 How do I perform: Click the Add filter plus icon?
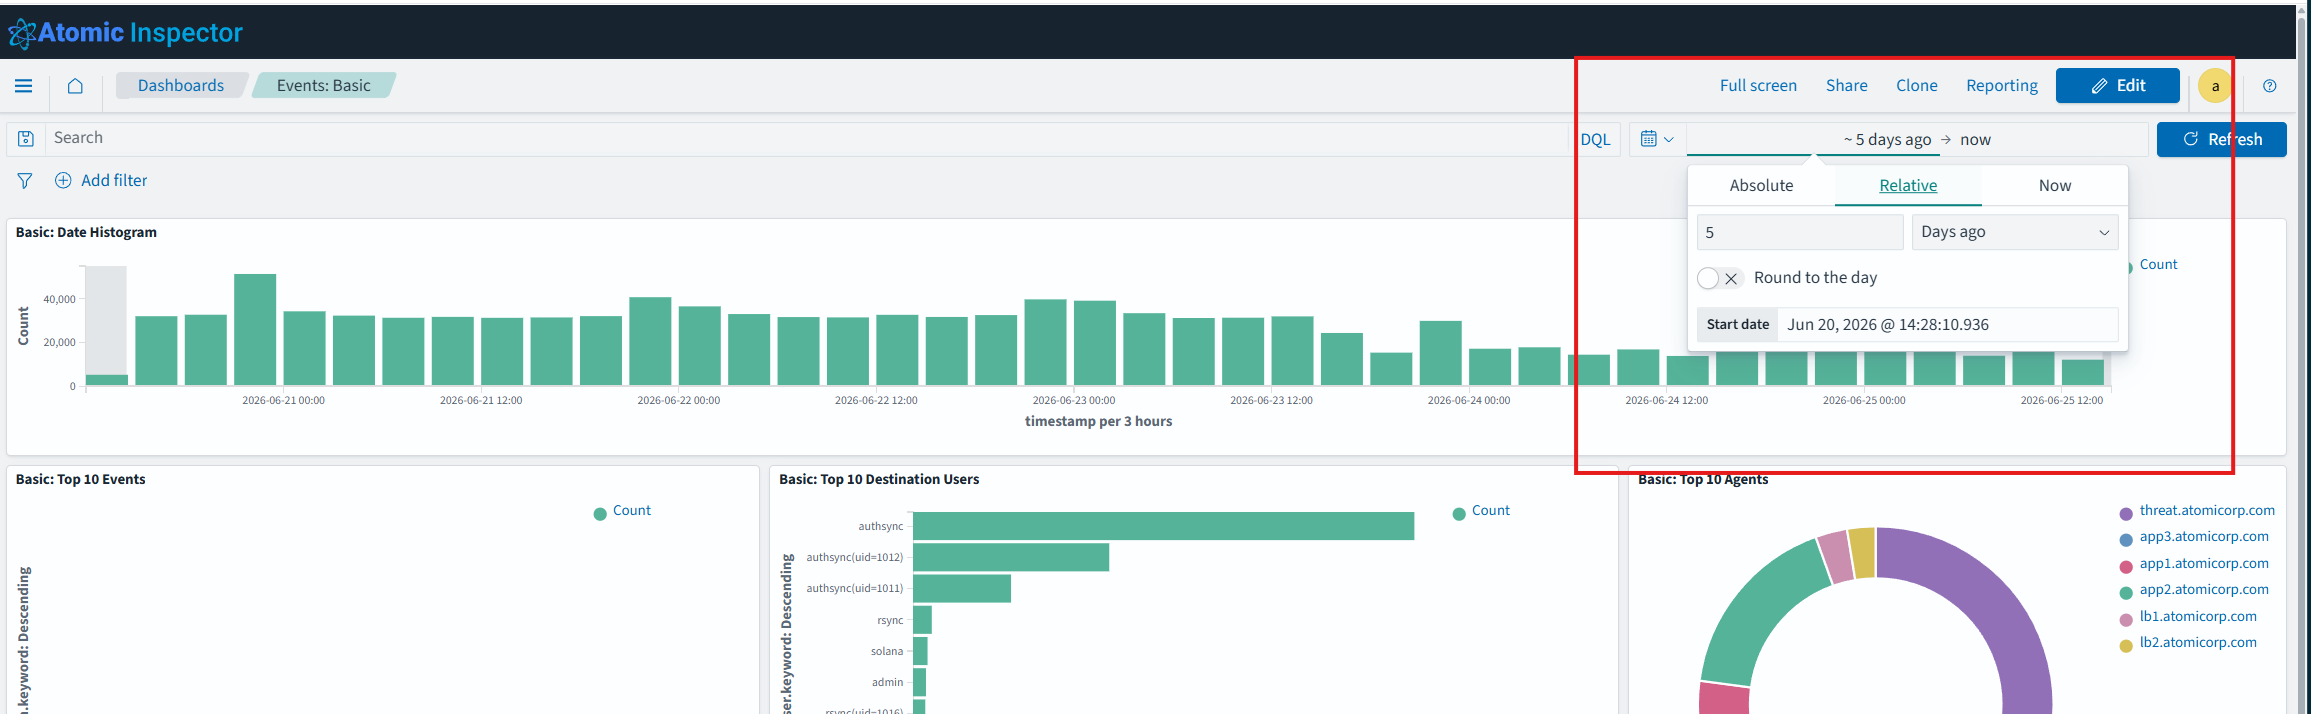(x=63, y=180)
